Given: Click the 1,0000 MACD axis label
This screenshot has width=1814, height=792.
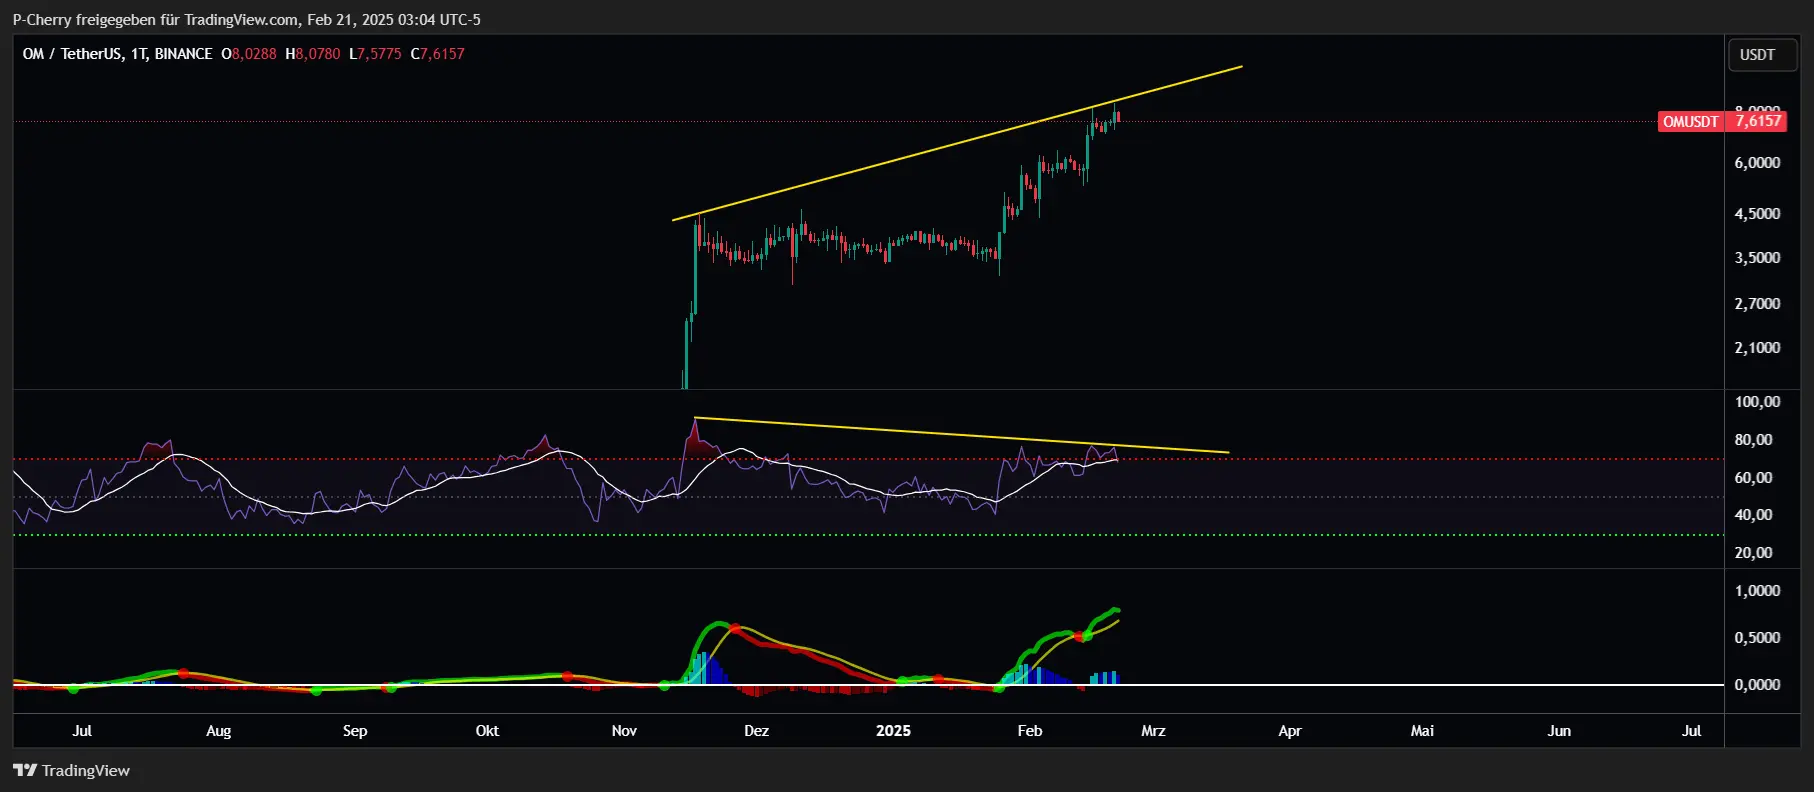Looking at the screenshot, I should click(1757, 591).
